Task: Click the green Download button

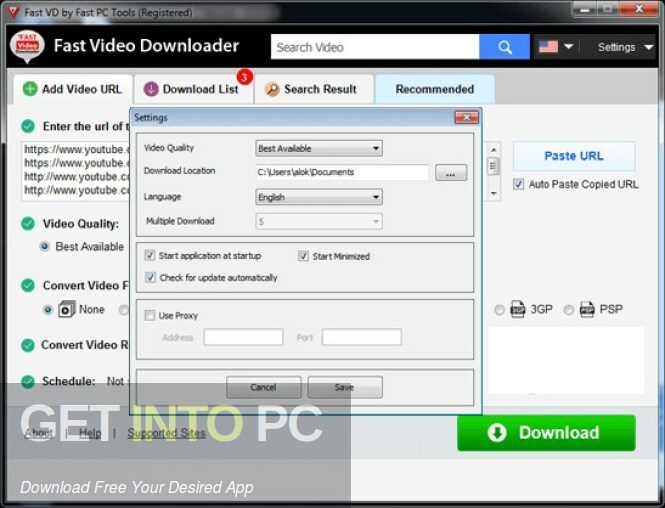Action: click(x=546, y=433)
